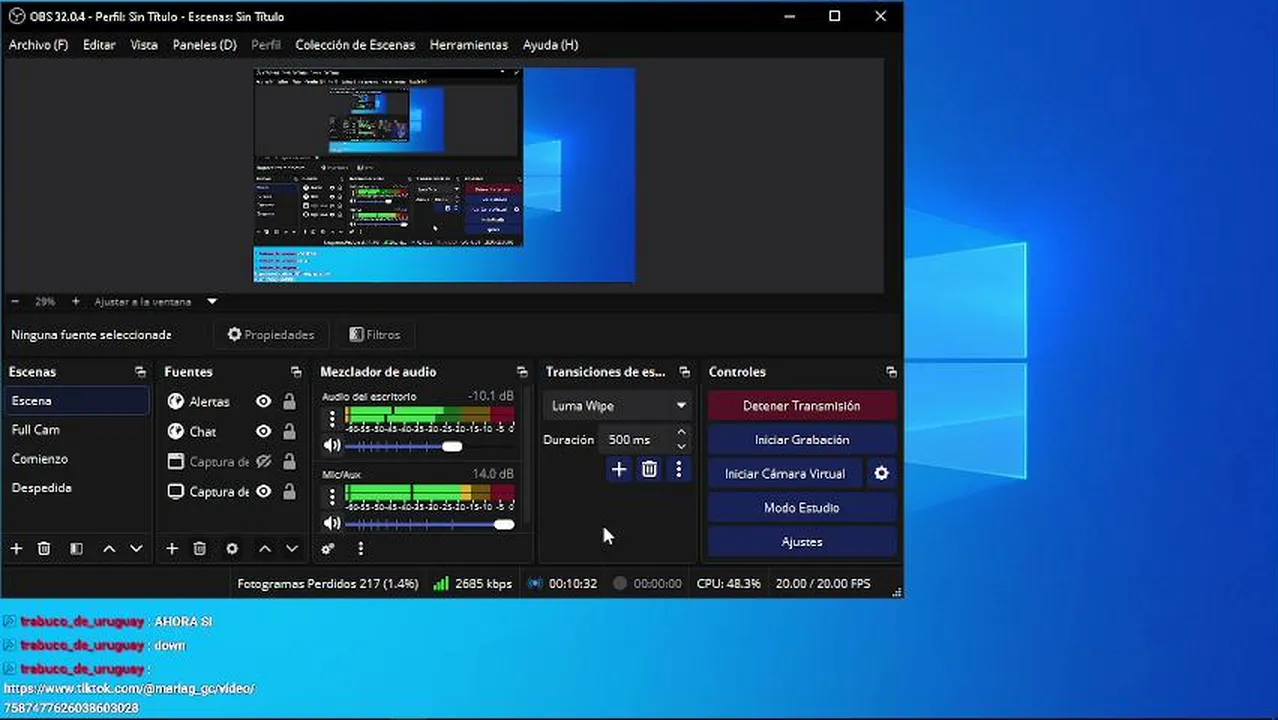Undock the Controles panel
The height and width of the screenshot is (720, 1278).
891,372
